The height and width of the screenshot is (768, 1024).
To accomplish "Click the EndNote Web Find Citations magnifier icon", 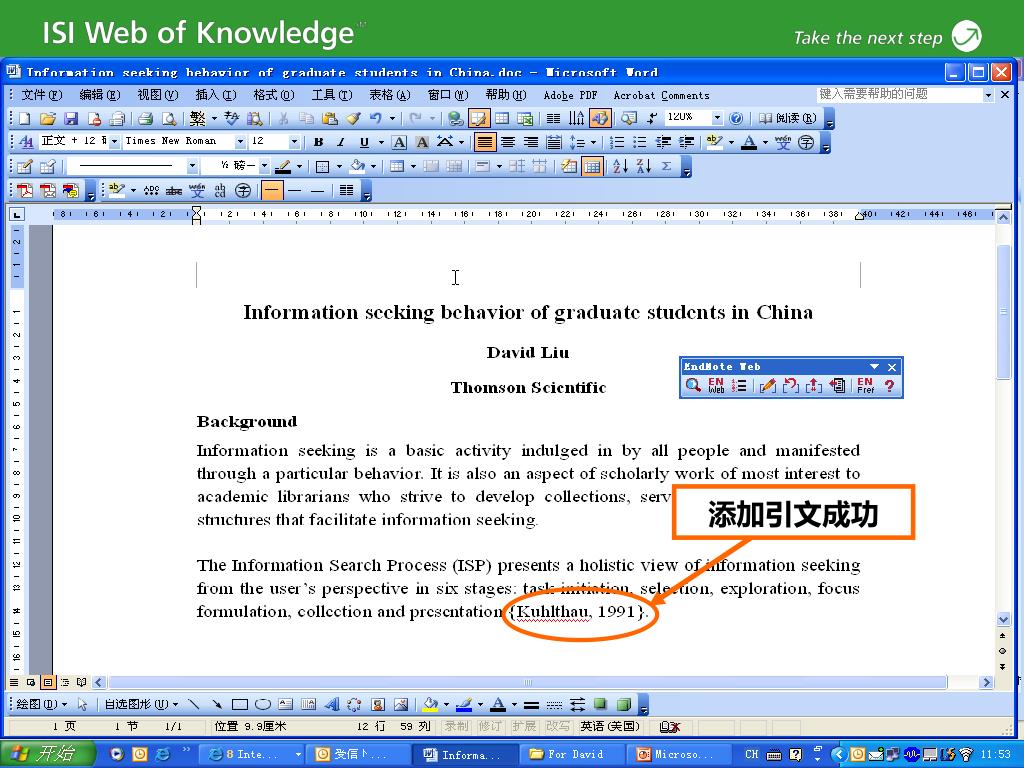I will [693, 386].
